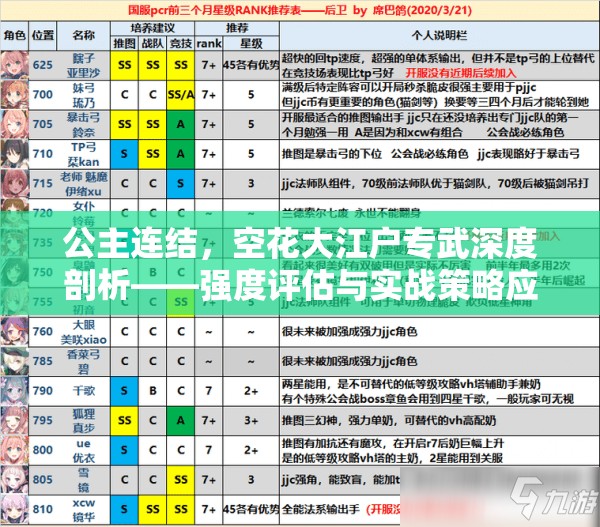Click position number 800
The width and height of the screenshot is (600, 527).
pos(43,450)
